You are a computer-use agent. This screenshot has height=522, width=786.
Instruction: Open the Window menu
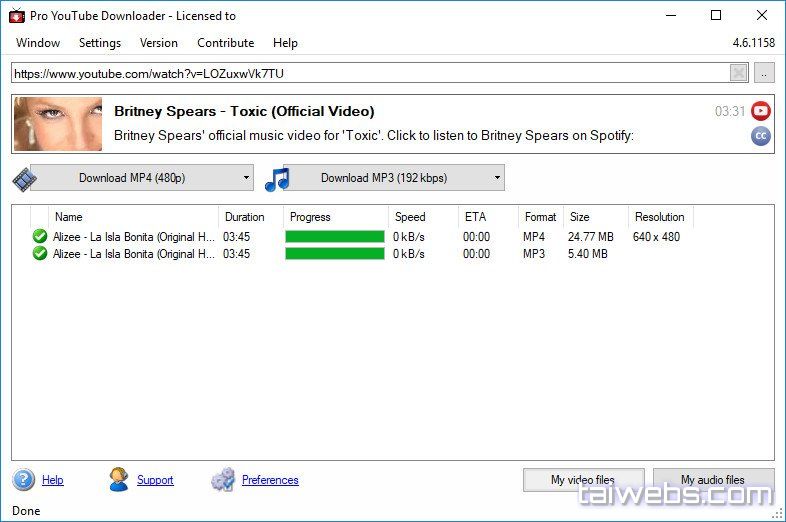point(38,43)
